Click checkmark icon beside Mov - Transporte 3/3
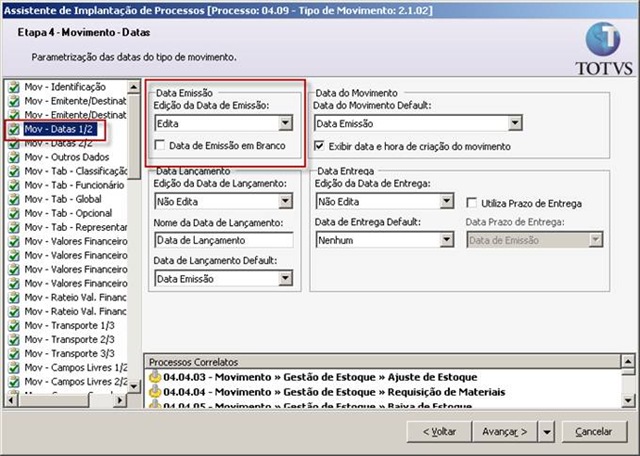Image resolution: width=640 pixels, height=456 pixels. pos(14,354)
